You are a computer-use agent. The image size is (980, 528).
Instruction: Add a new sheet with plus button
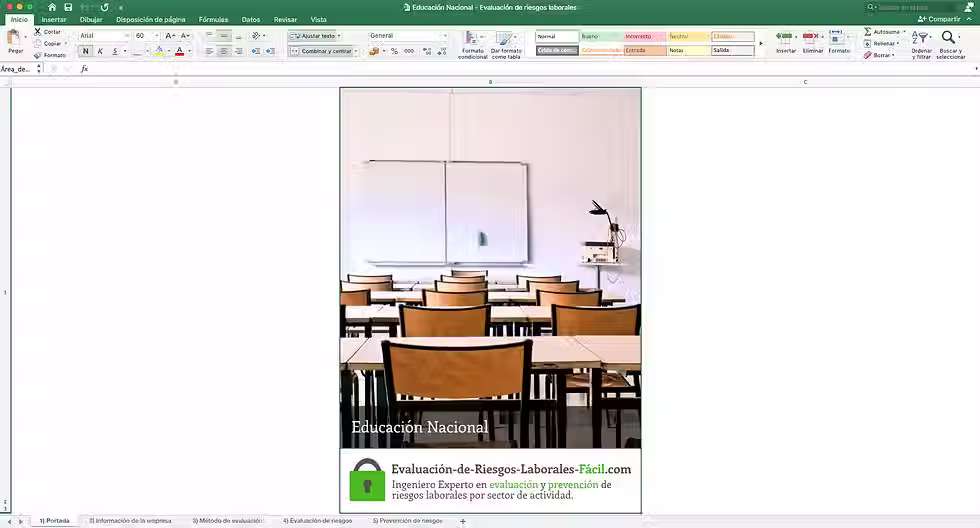click(x=462, y=521)
